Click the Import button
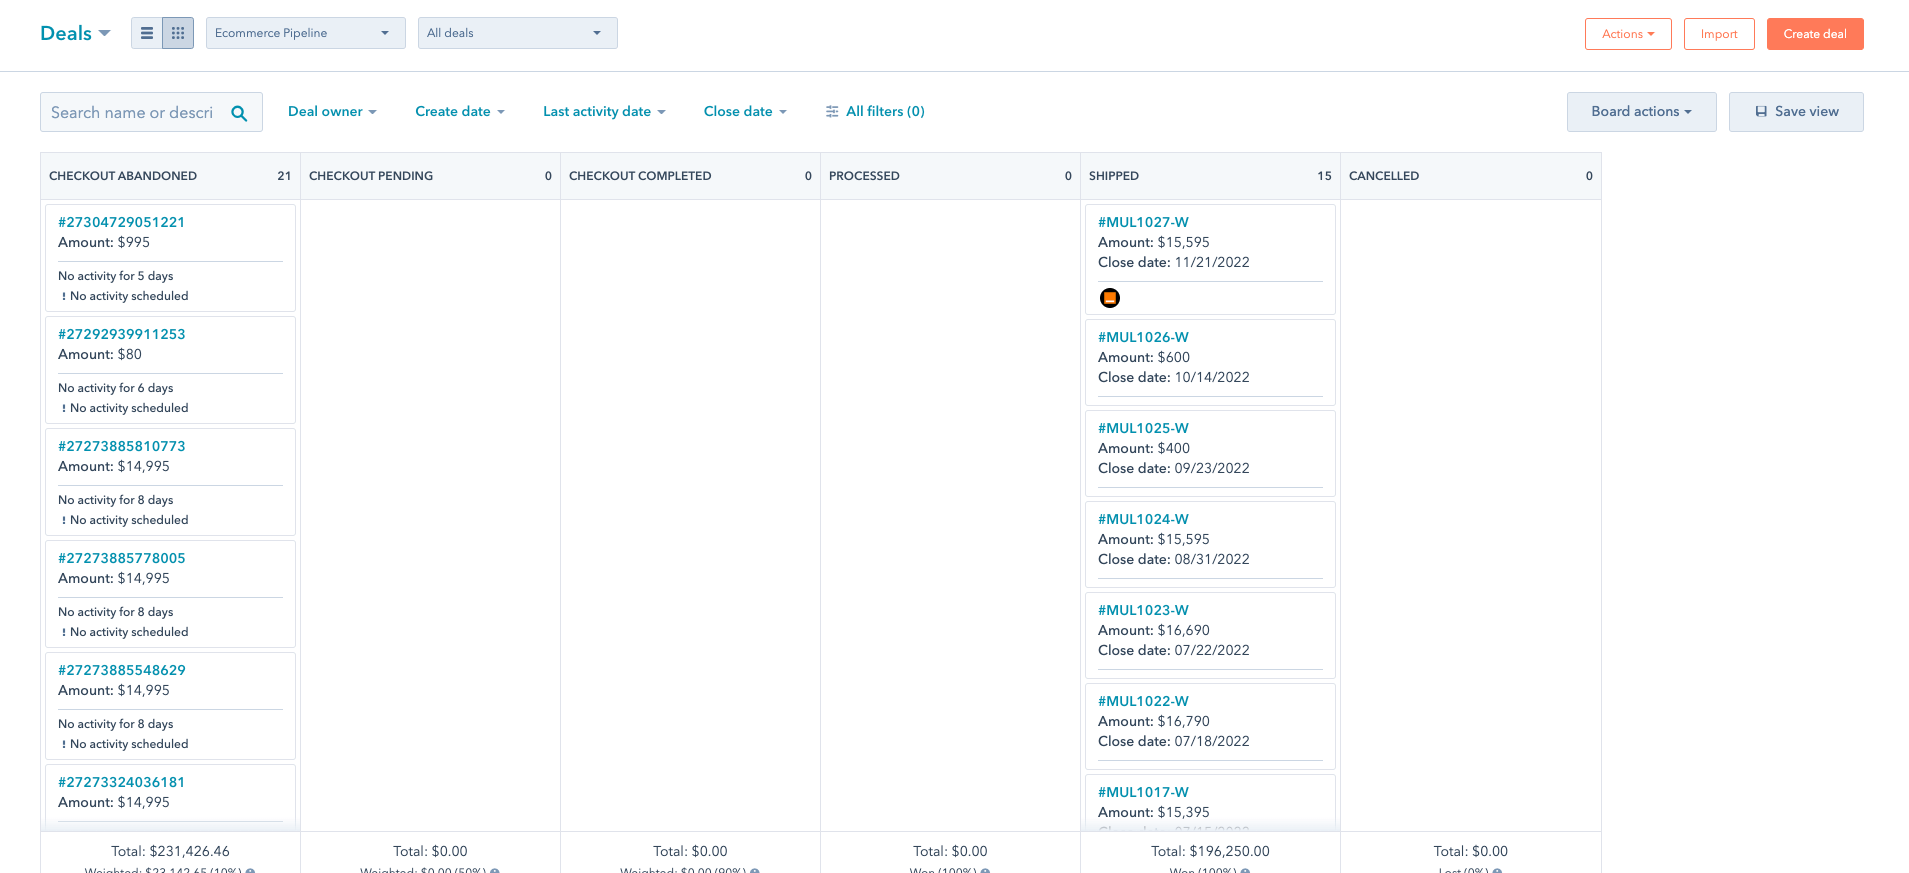Screen dimensions: 1909x873 pyautogui.click(x=1718, y=34)
